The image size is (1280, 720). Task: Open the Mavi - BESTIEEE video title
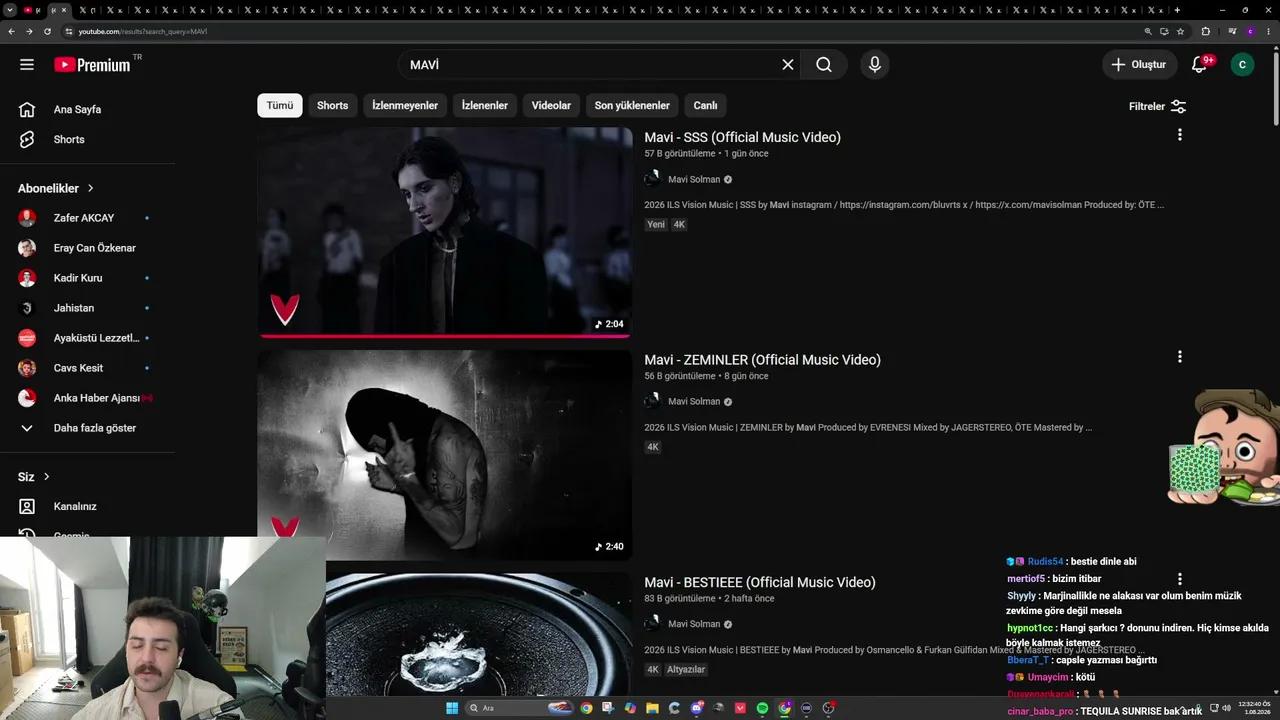click(760, 582)
